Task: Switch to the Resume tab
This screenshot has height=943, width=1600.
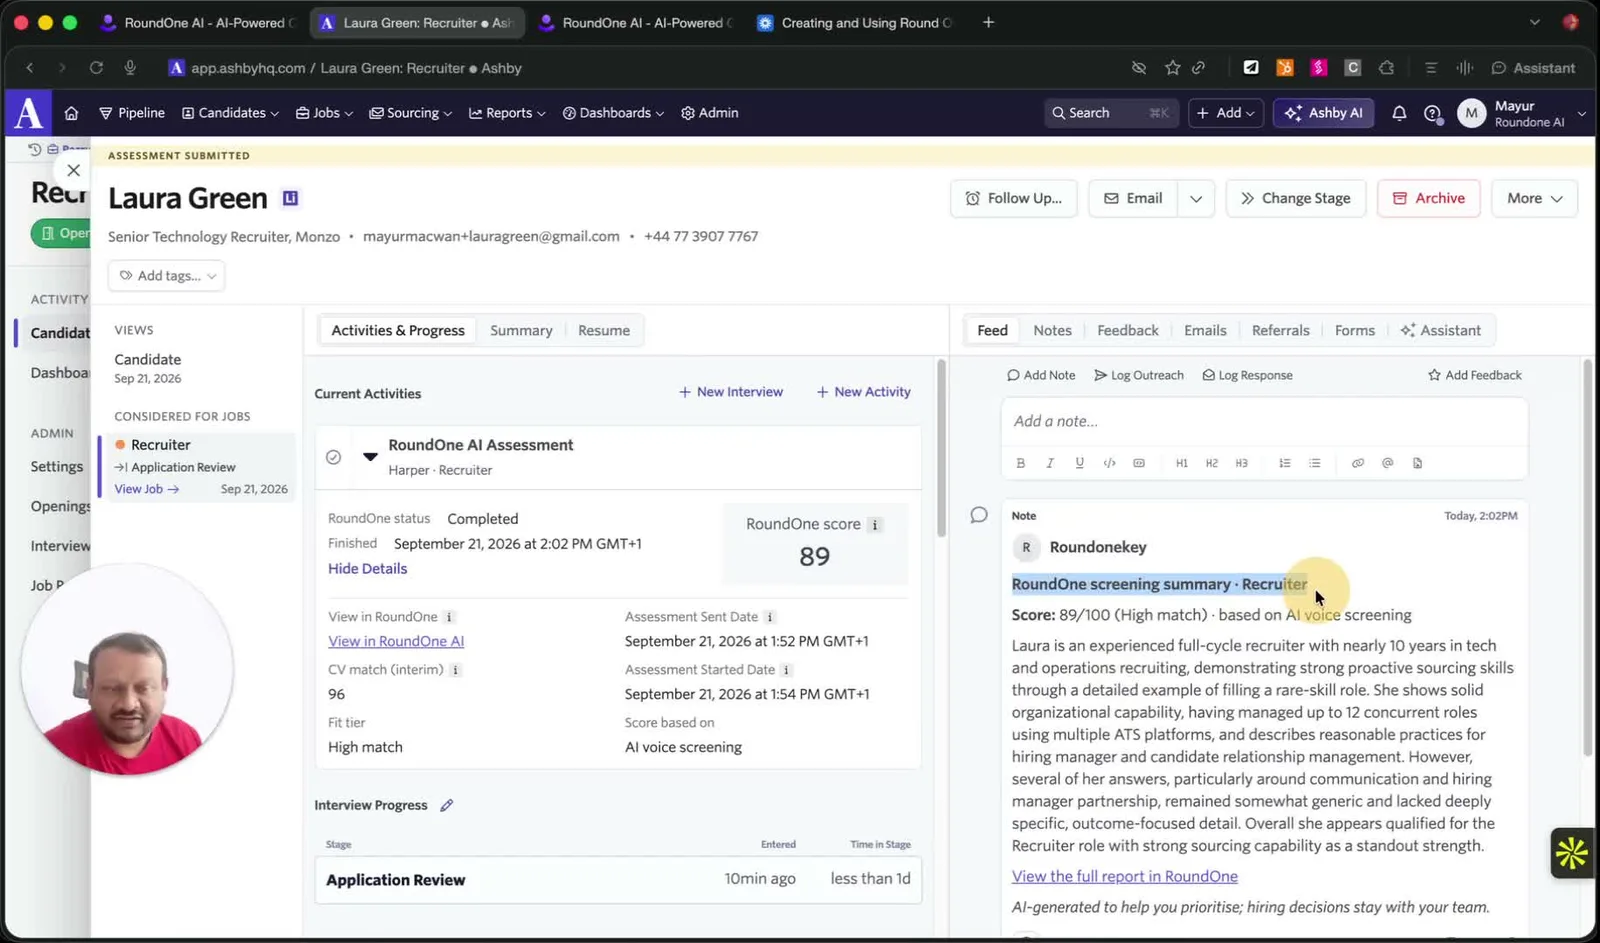Action: (x=604, y=330)
